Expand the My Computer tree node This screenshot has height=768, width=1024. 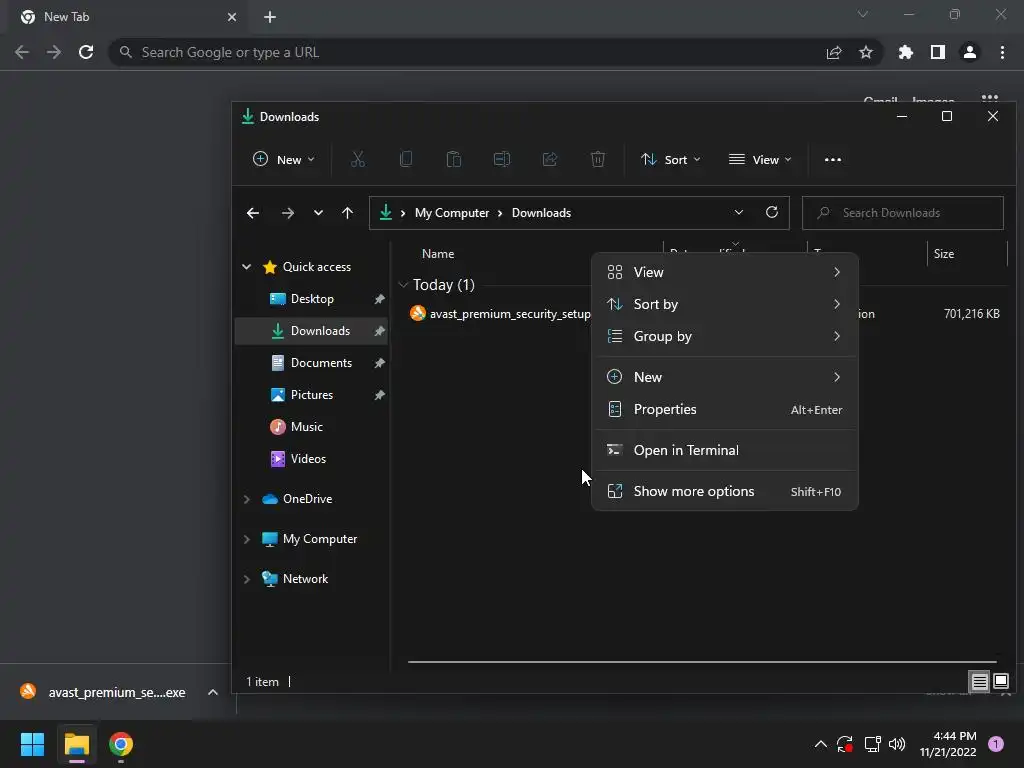[246, 539]
